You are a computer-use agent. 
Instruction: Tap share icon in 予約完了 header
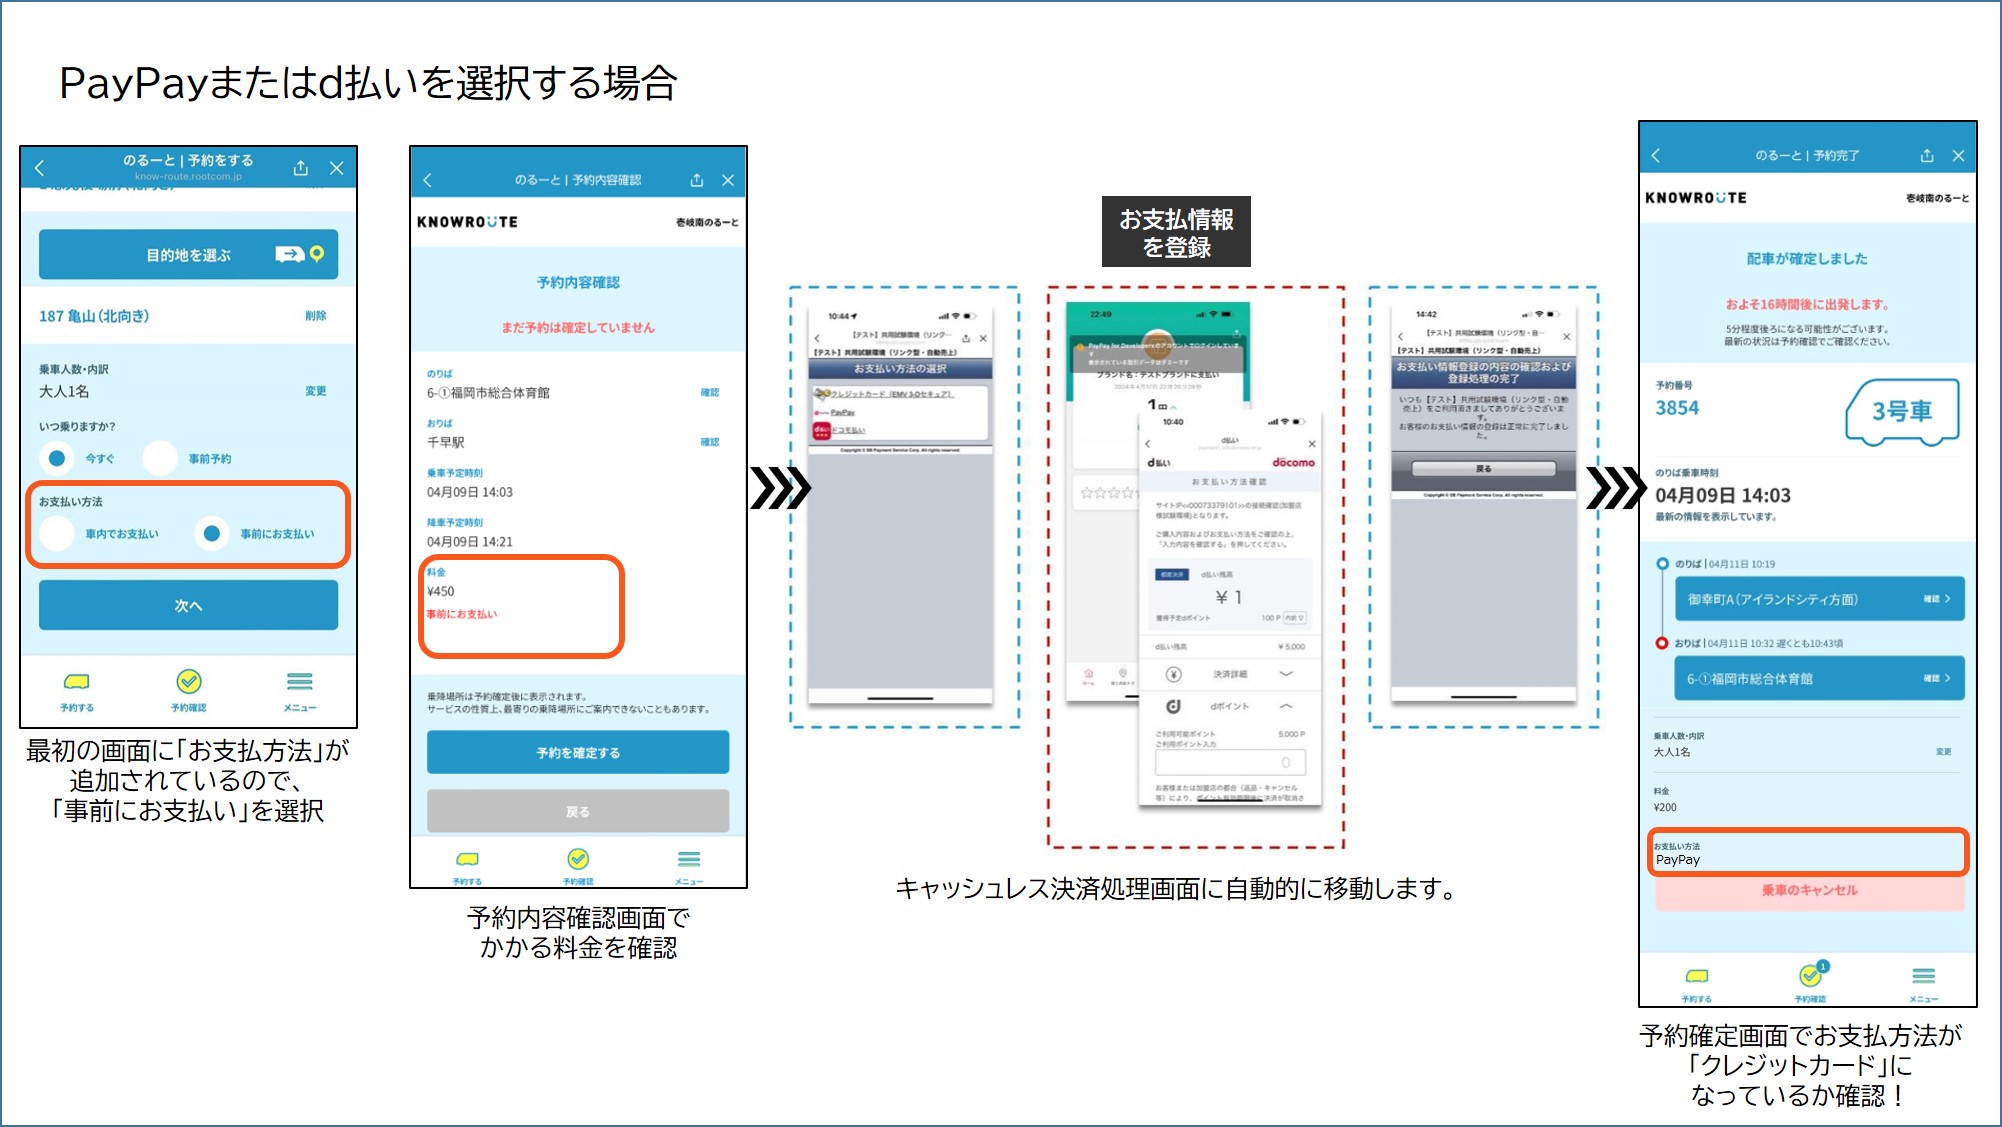(1927, 155)
